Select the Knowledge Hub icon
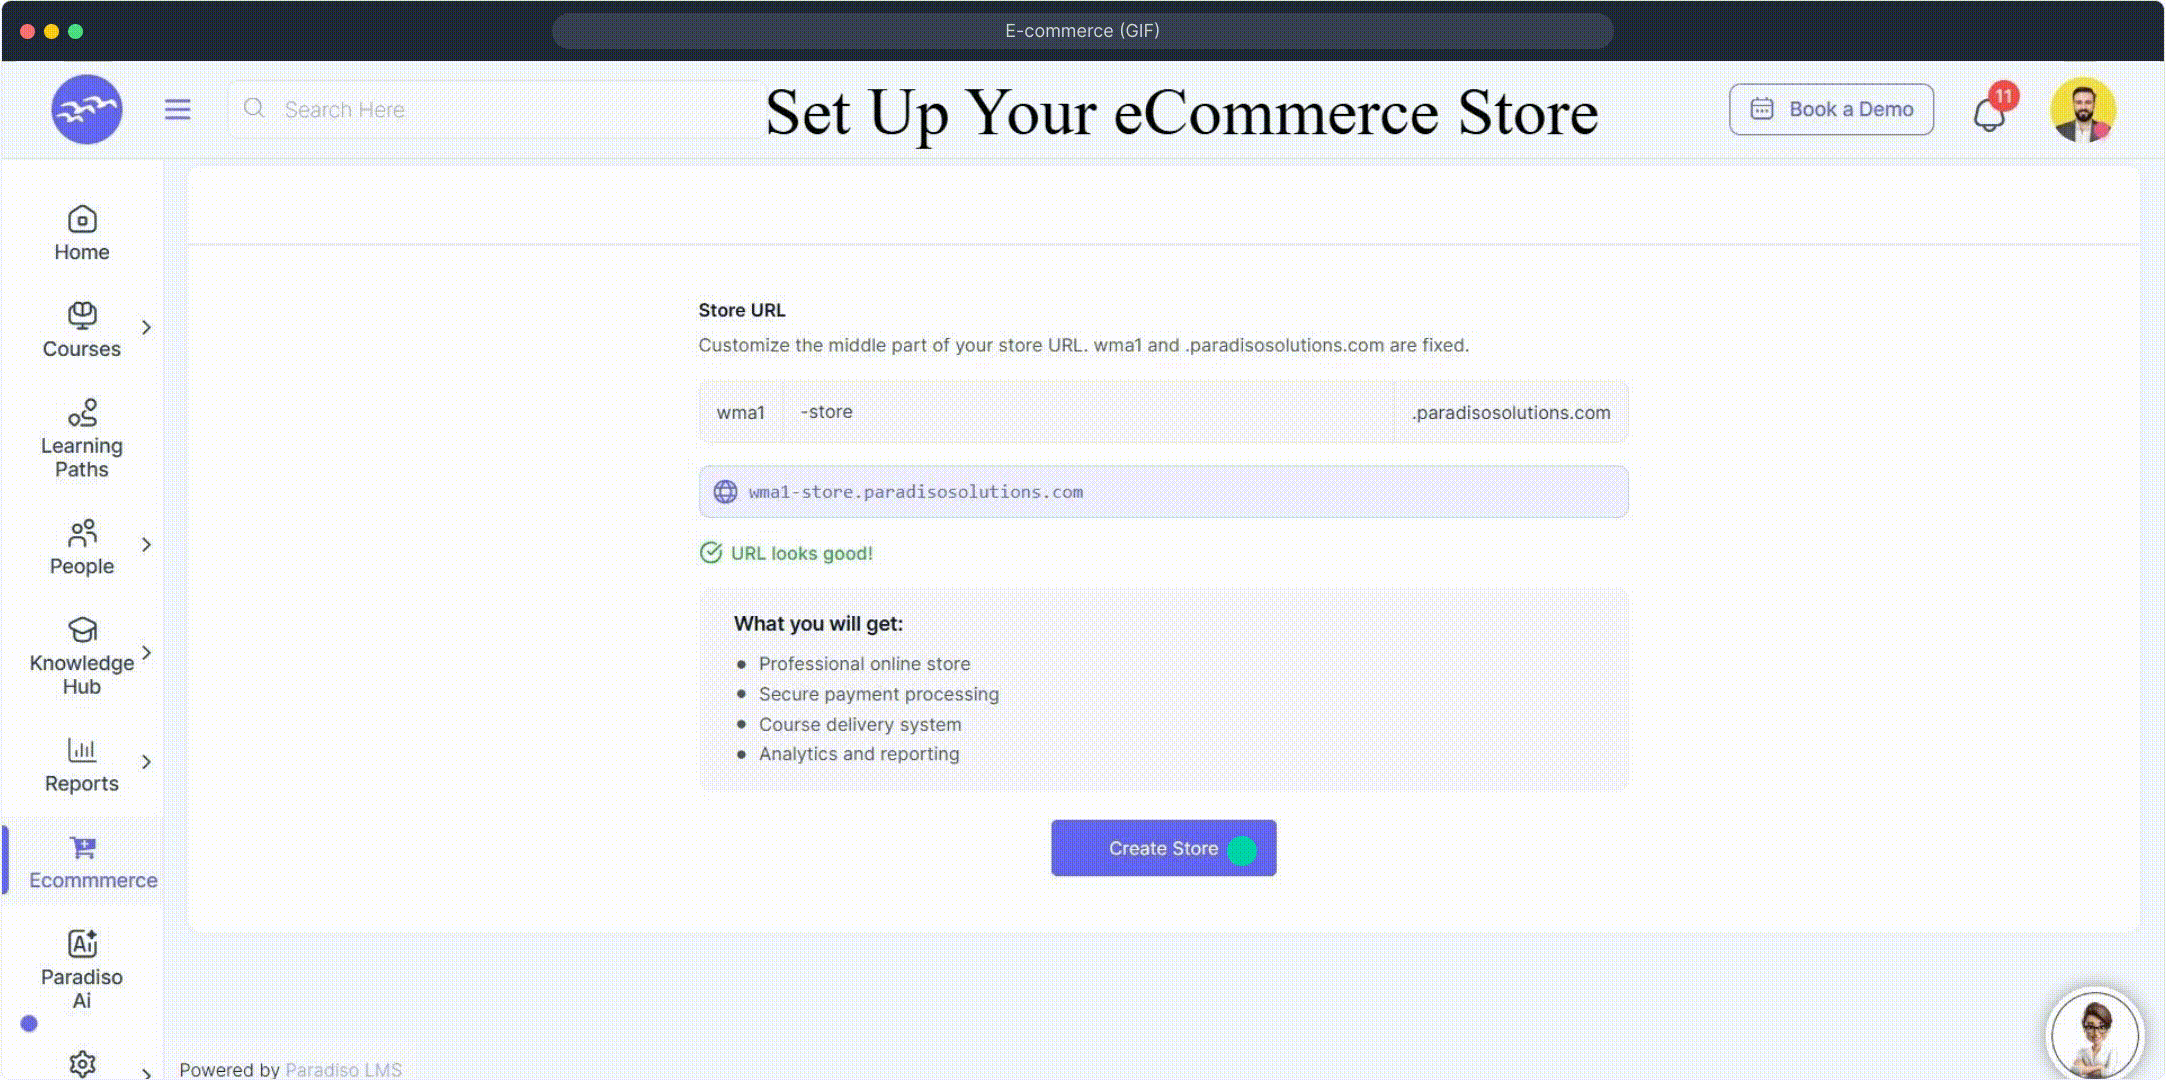Viewport: 2166px width, 1080px height. coord(81,632)
